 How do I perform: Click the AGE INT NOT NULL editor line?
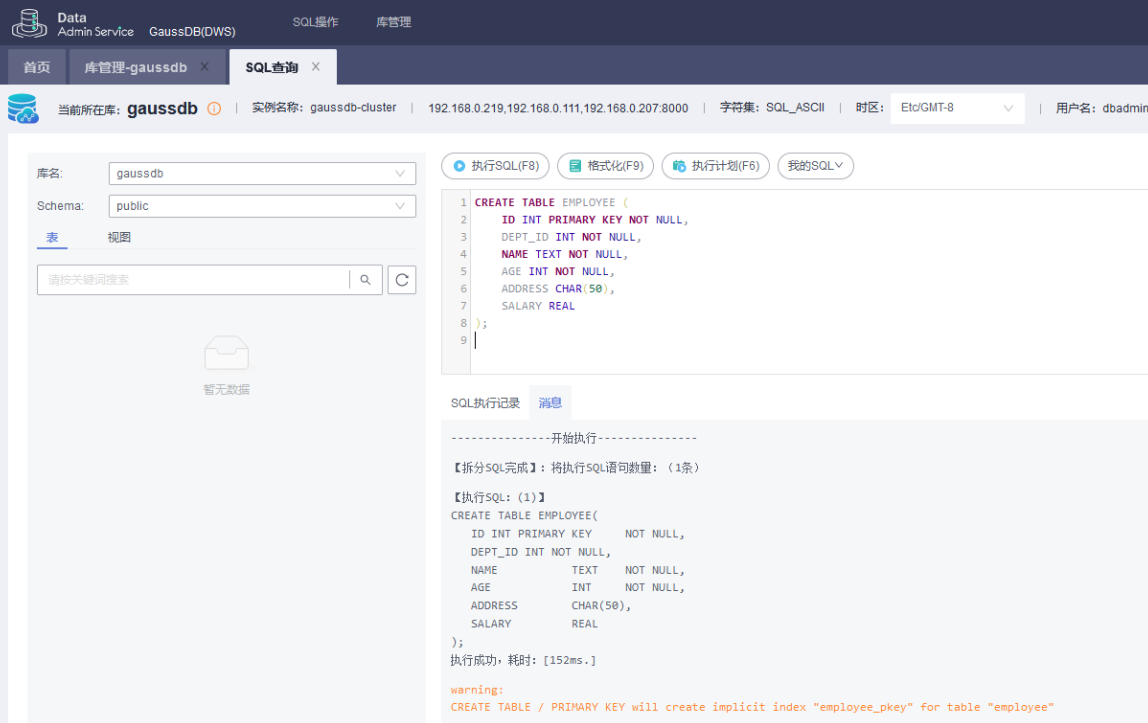557,271
